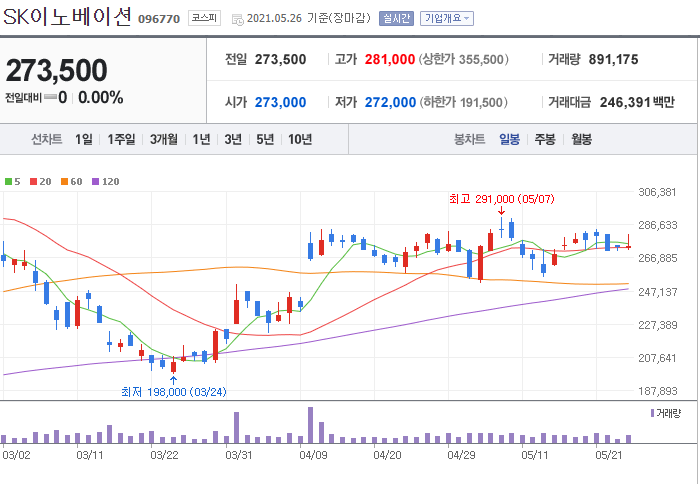Click the 거래량 value 891,175
The height and width of the screenshot is (484, 700).
(613, 59)
